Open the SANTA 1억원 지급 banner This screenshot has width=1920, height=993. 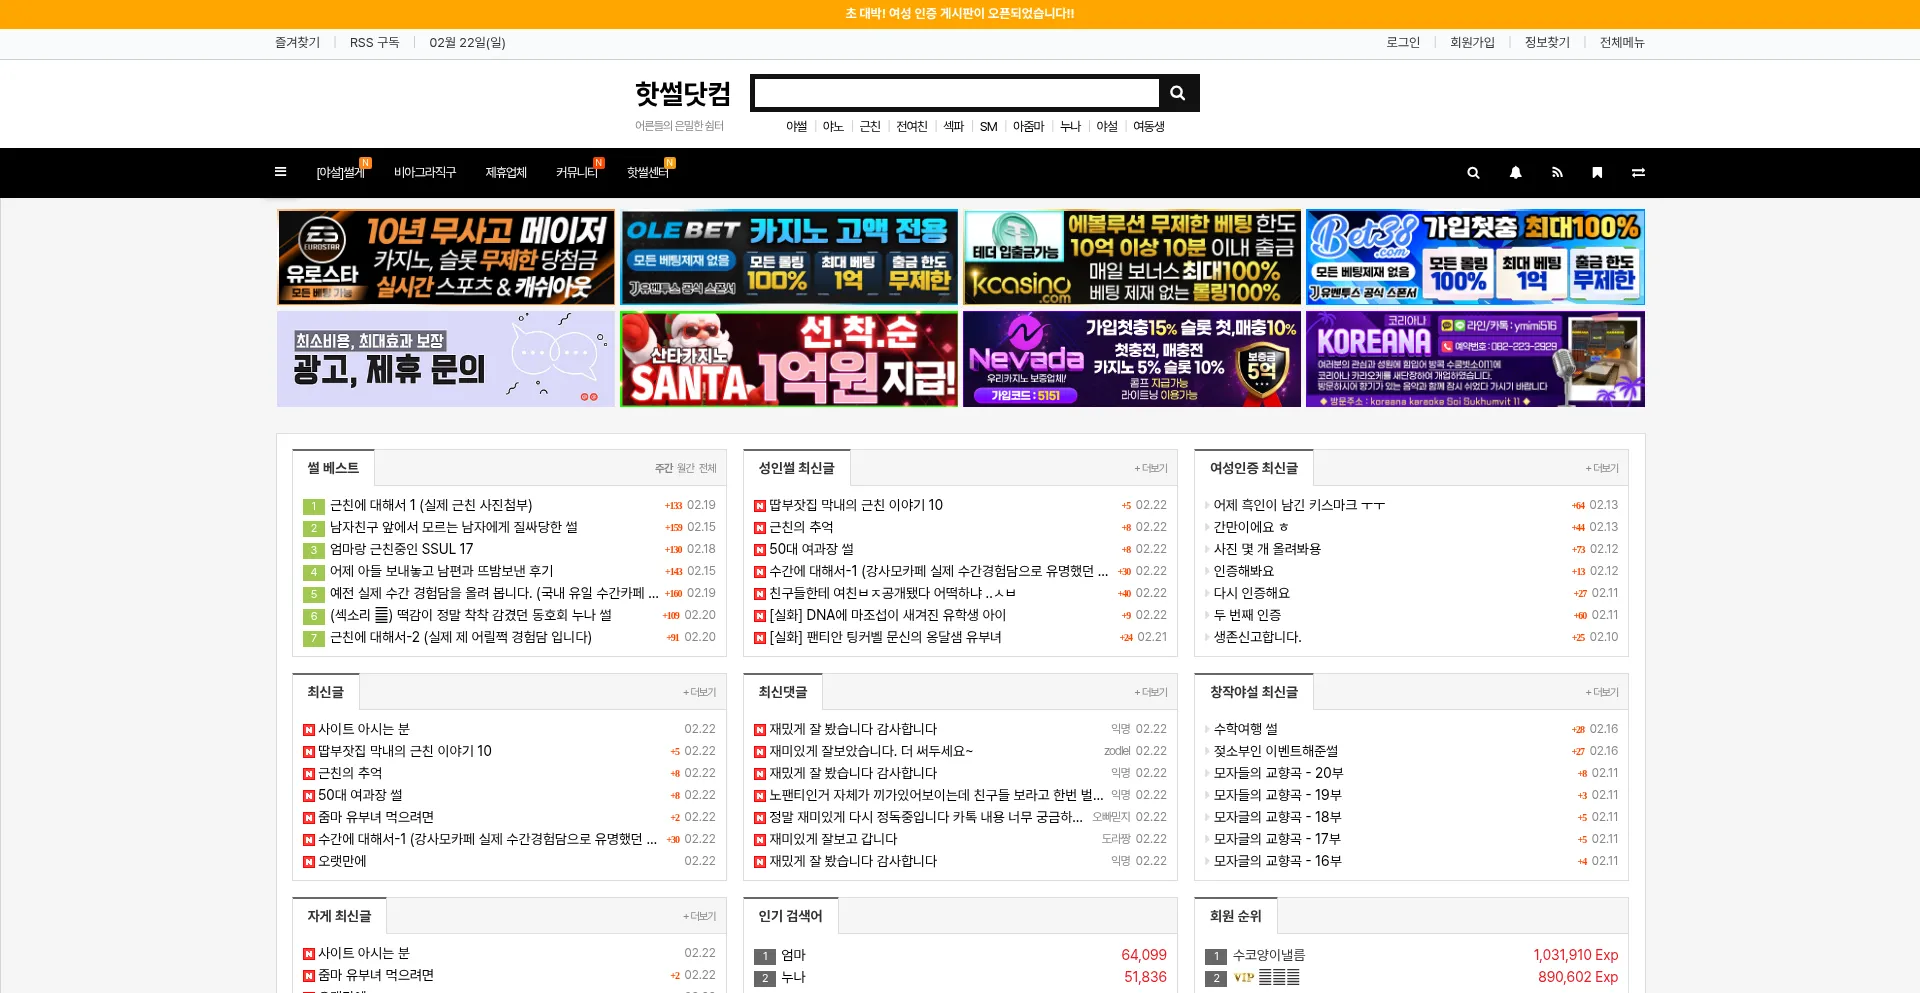point(789,359)
